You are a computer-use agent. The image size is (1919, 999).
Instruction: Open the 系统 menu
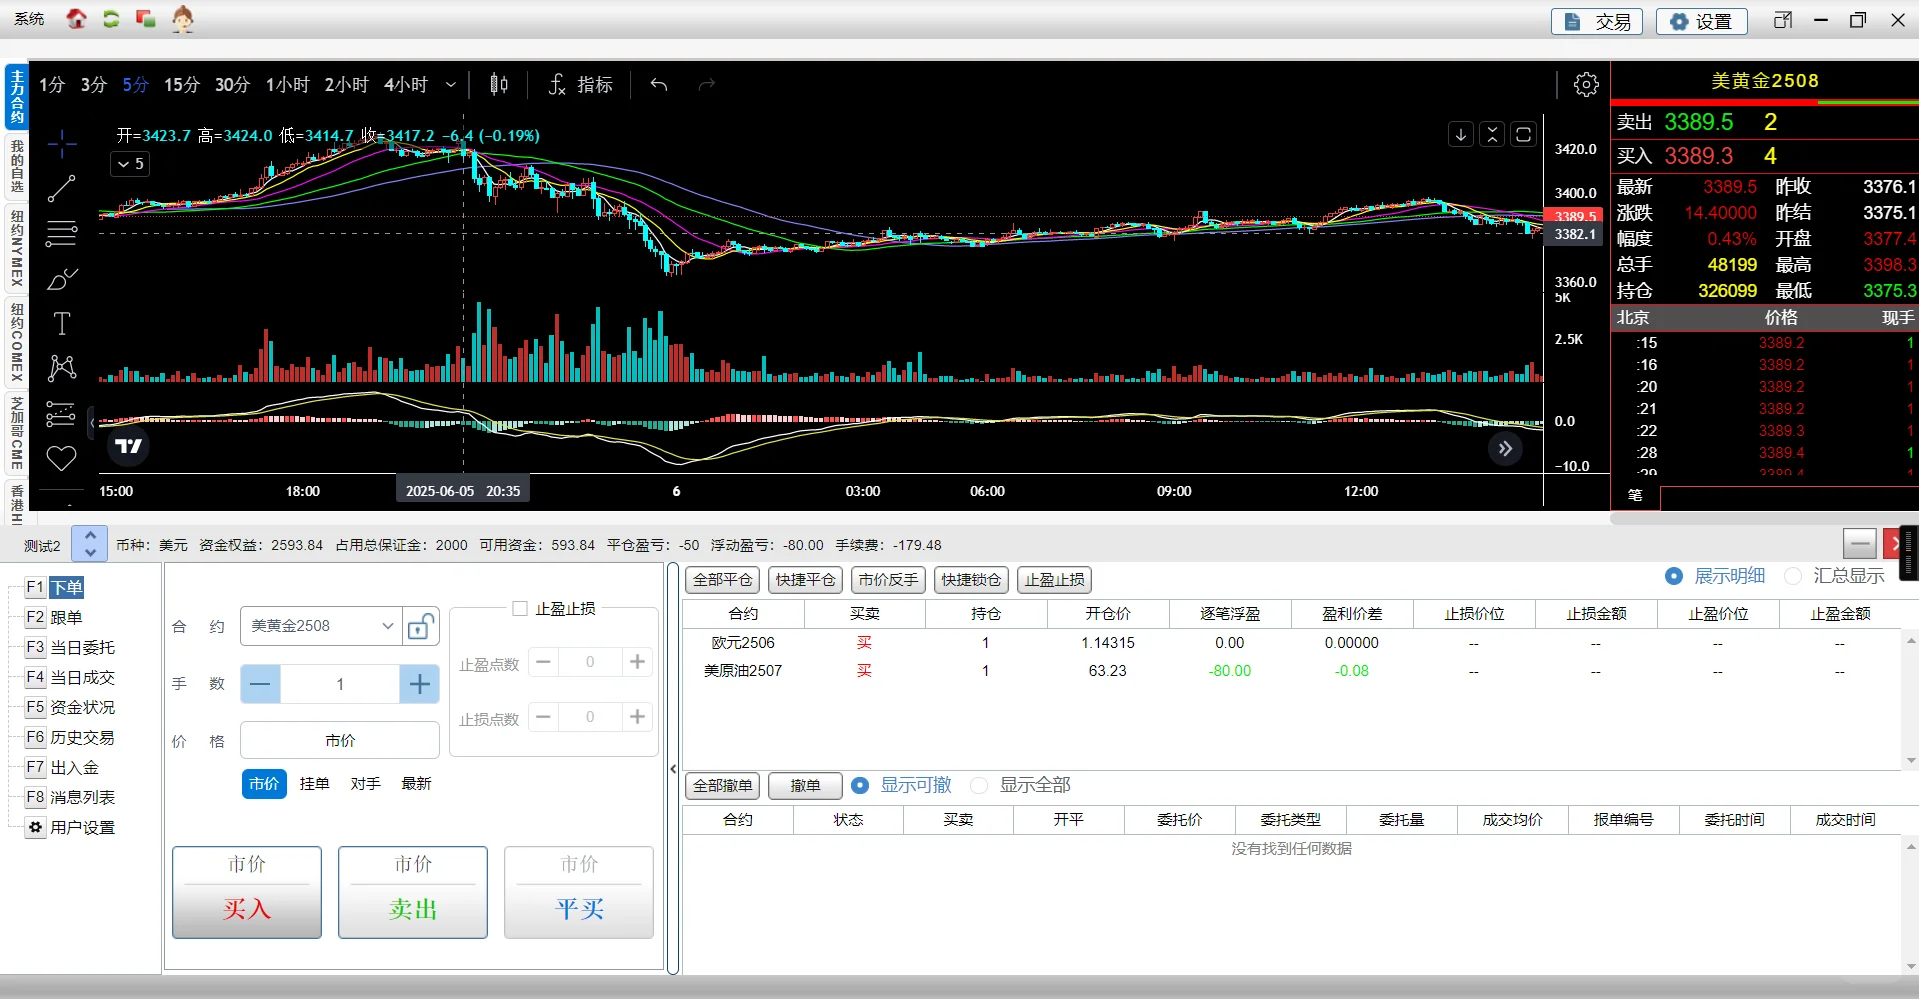tap(29, 19)
